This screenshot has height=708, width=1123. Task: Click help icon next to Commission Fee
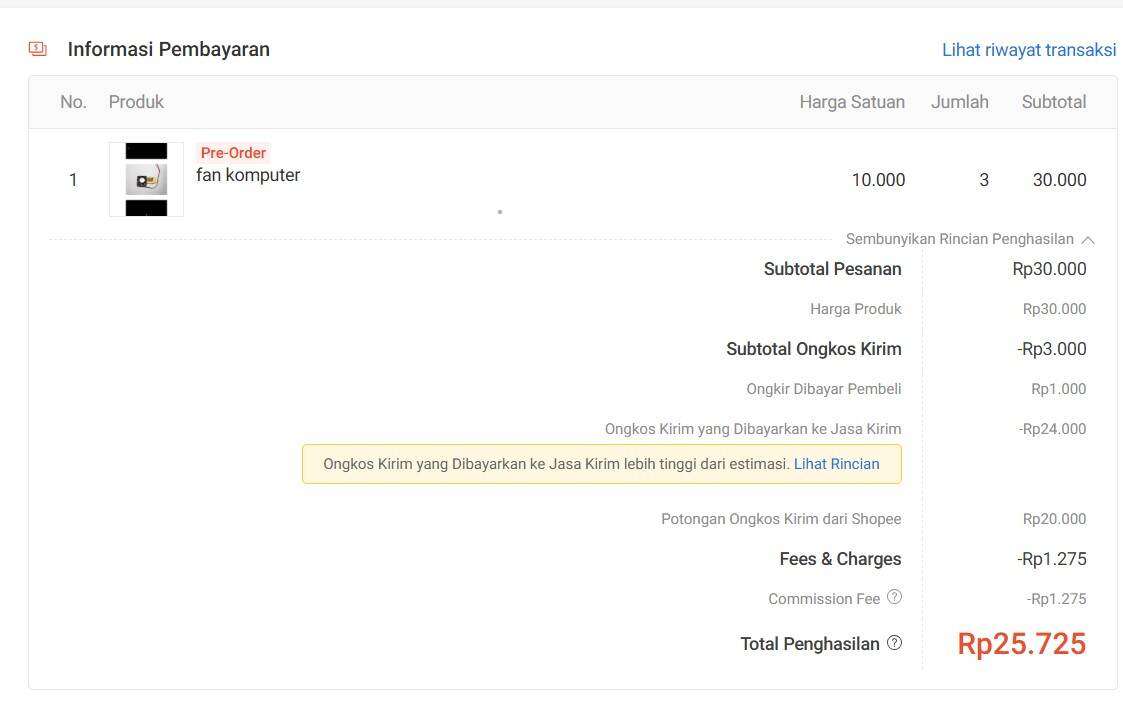tap(895, 597)
